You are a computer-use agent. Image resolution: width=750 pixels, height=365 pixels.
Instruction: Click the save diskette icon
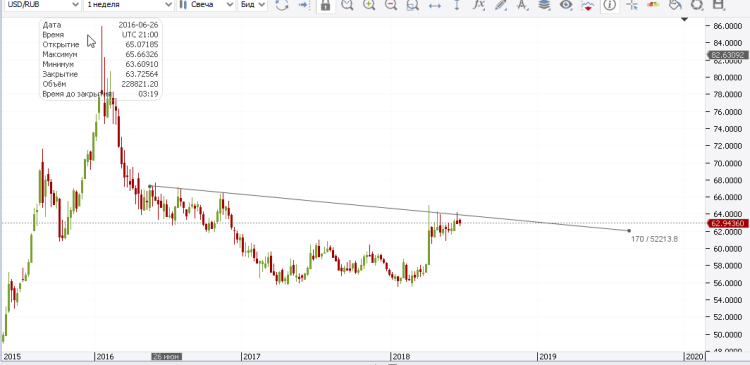tap(718, 5)
